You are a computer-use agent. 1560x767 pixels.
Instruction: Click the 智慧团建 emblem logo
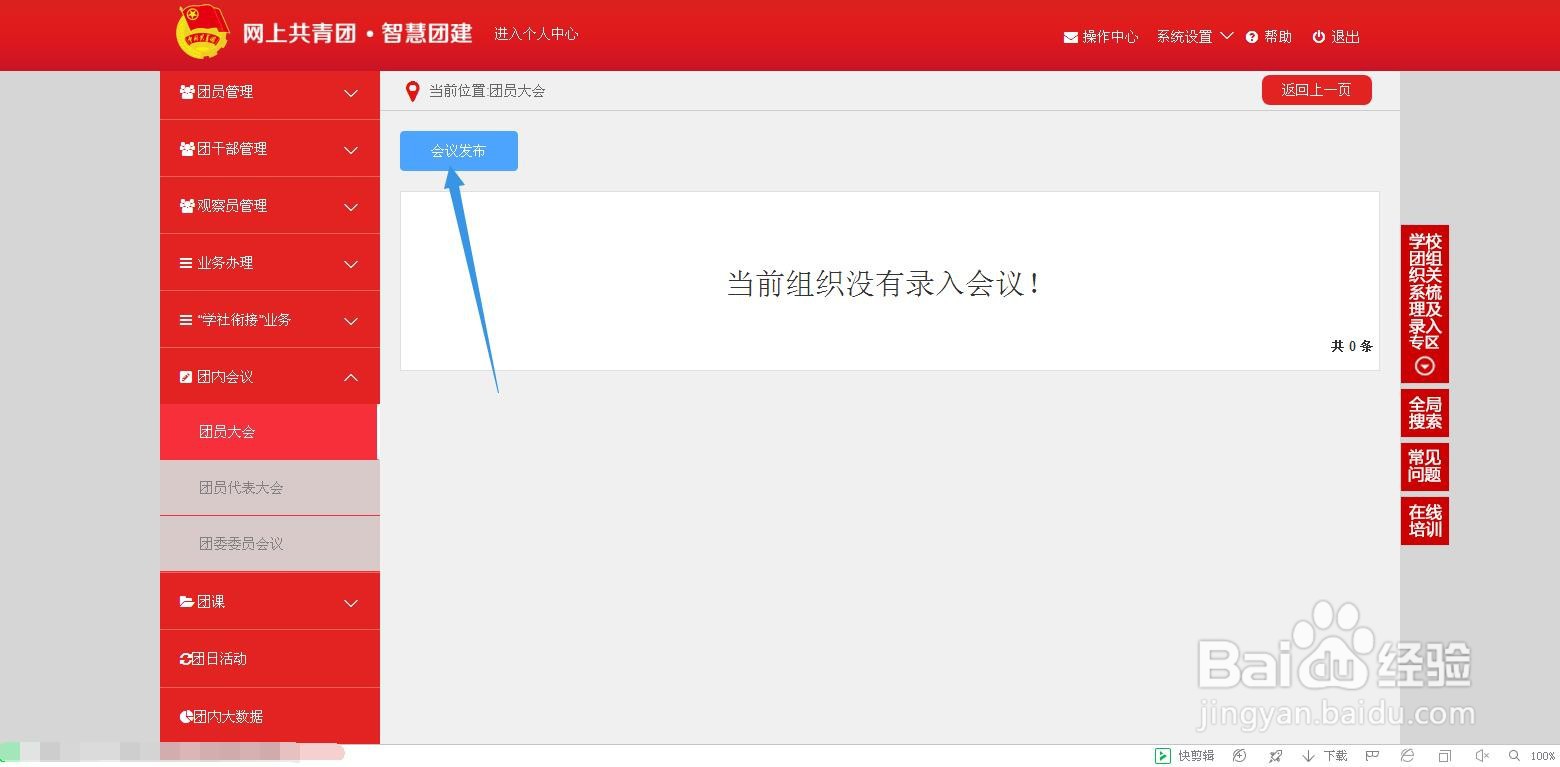tap(202, 31)
